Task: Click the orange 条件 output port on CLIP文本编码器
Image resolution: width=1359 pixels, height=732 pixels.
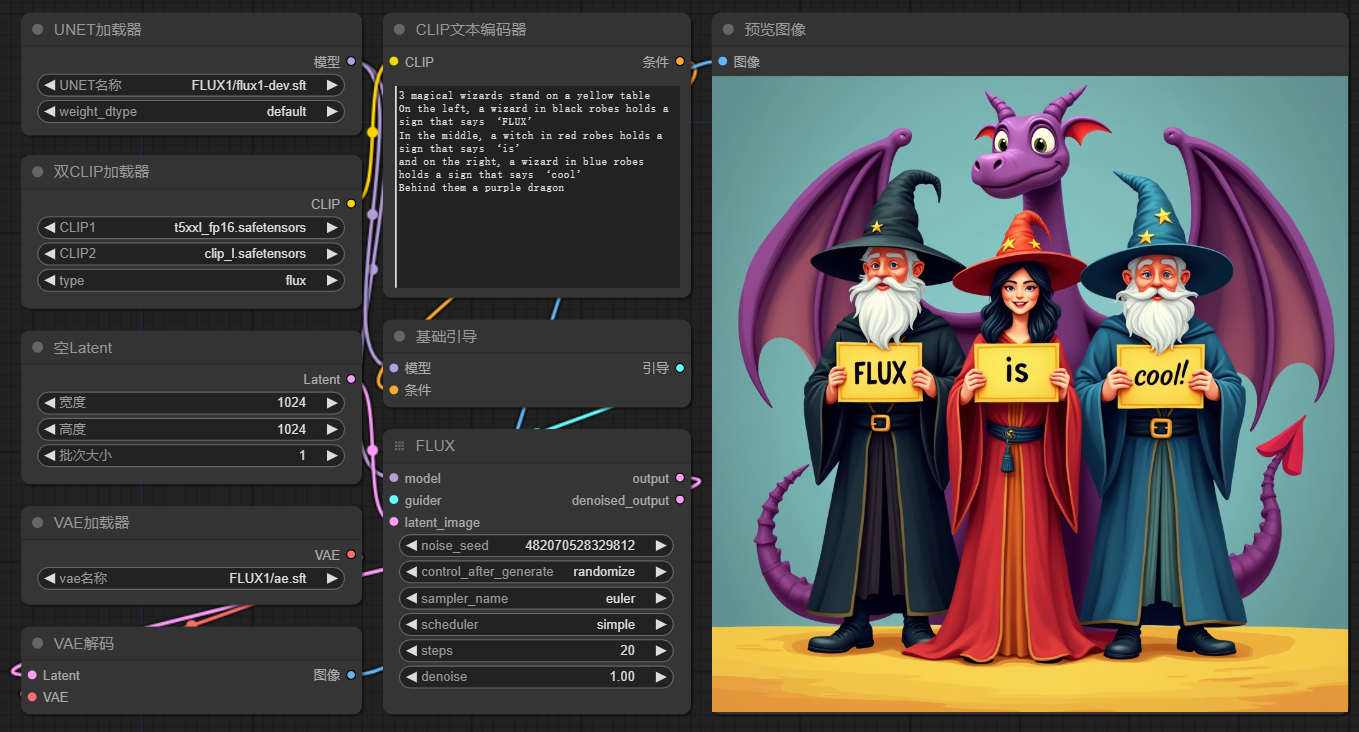Action: [x=680, y=62]
